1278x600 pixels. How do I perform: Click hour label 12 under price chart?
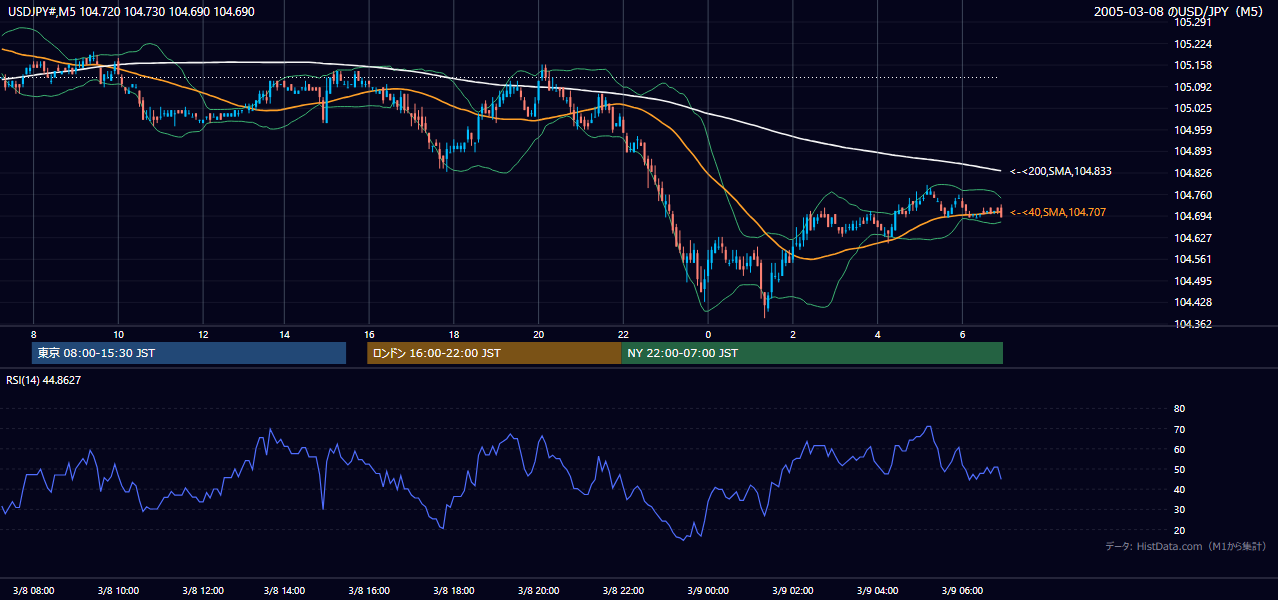click(x=202, y=334)
